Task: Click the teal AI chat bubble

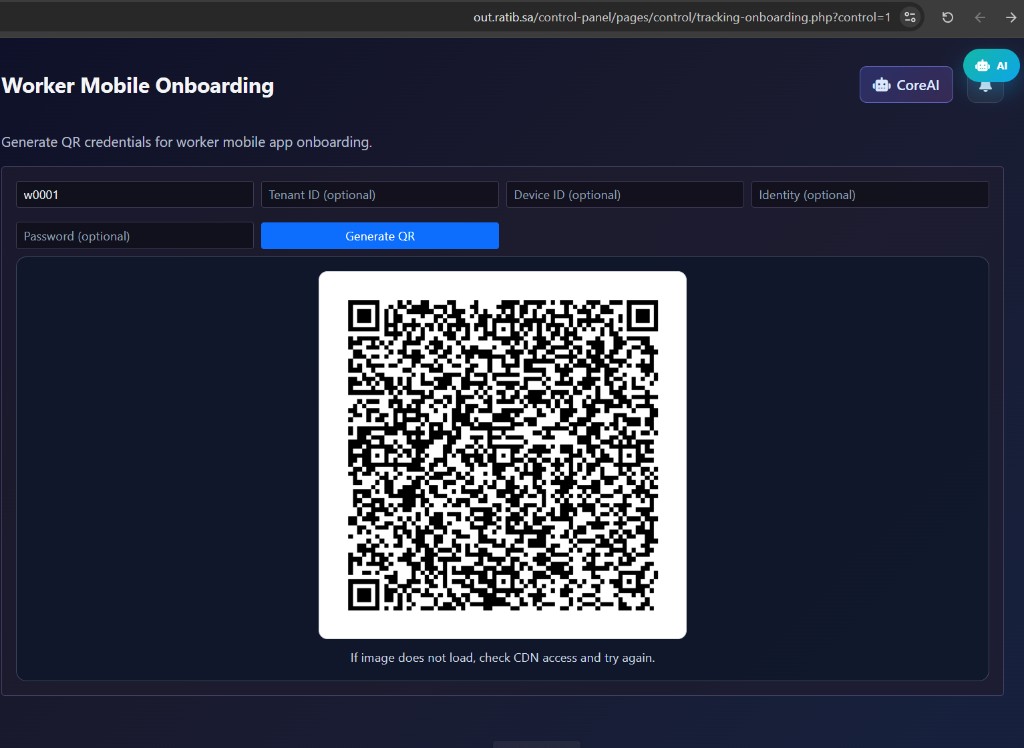Action: pos(991,65)
